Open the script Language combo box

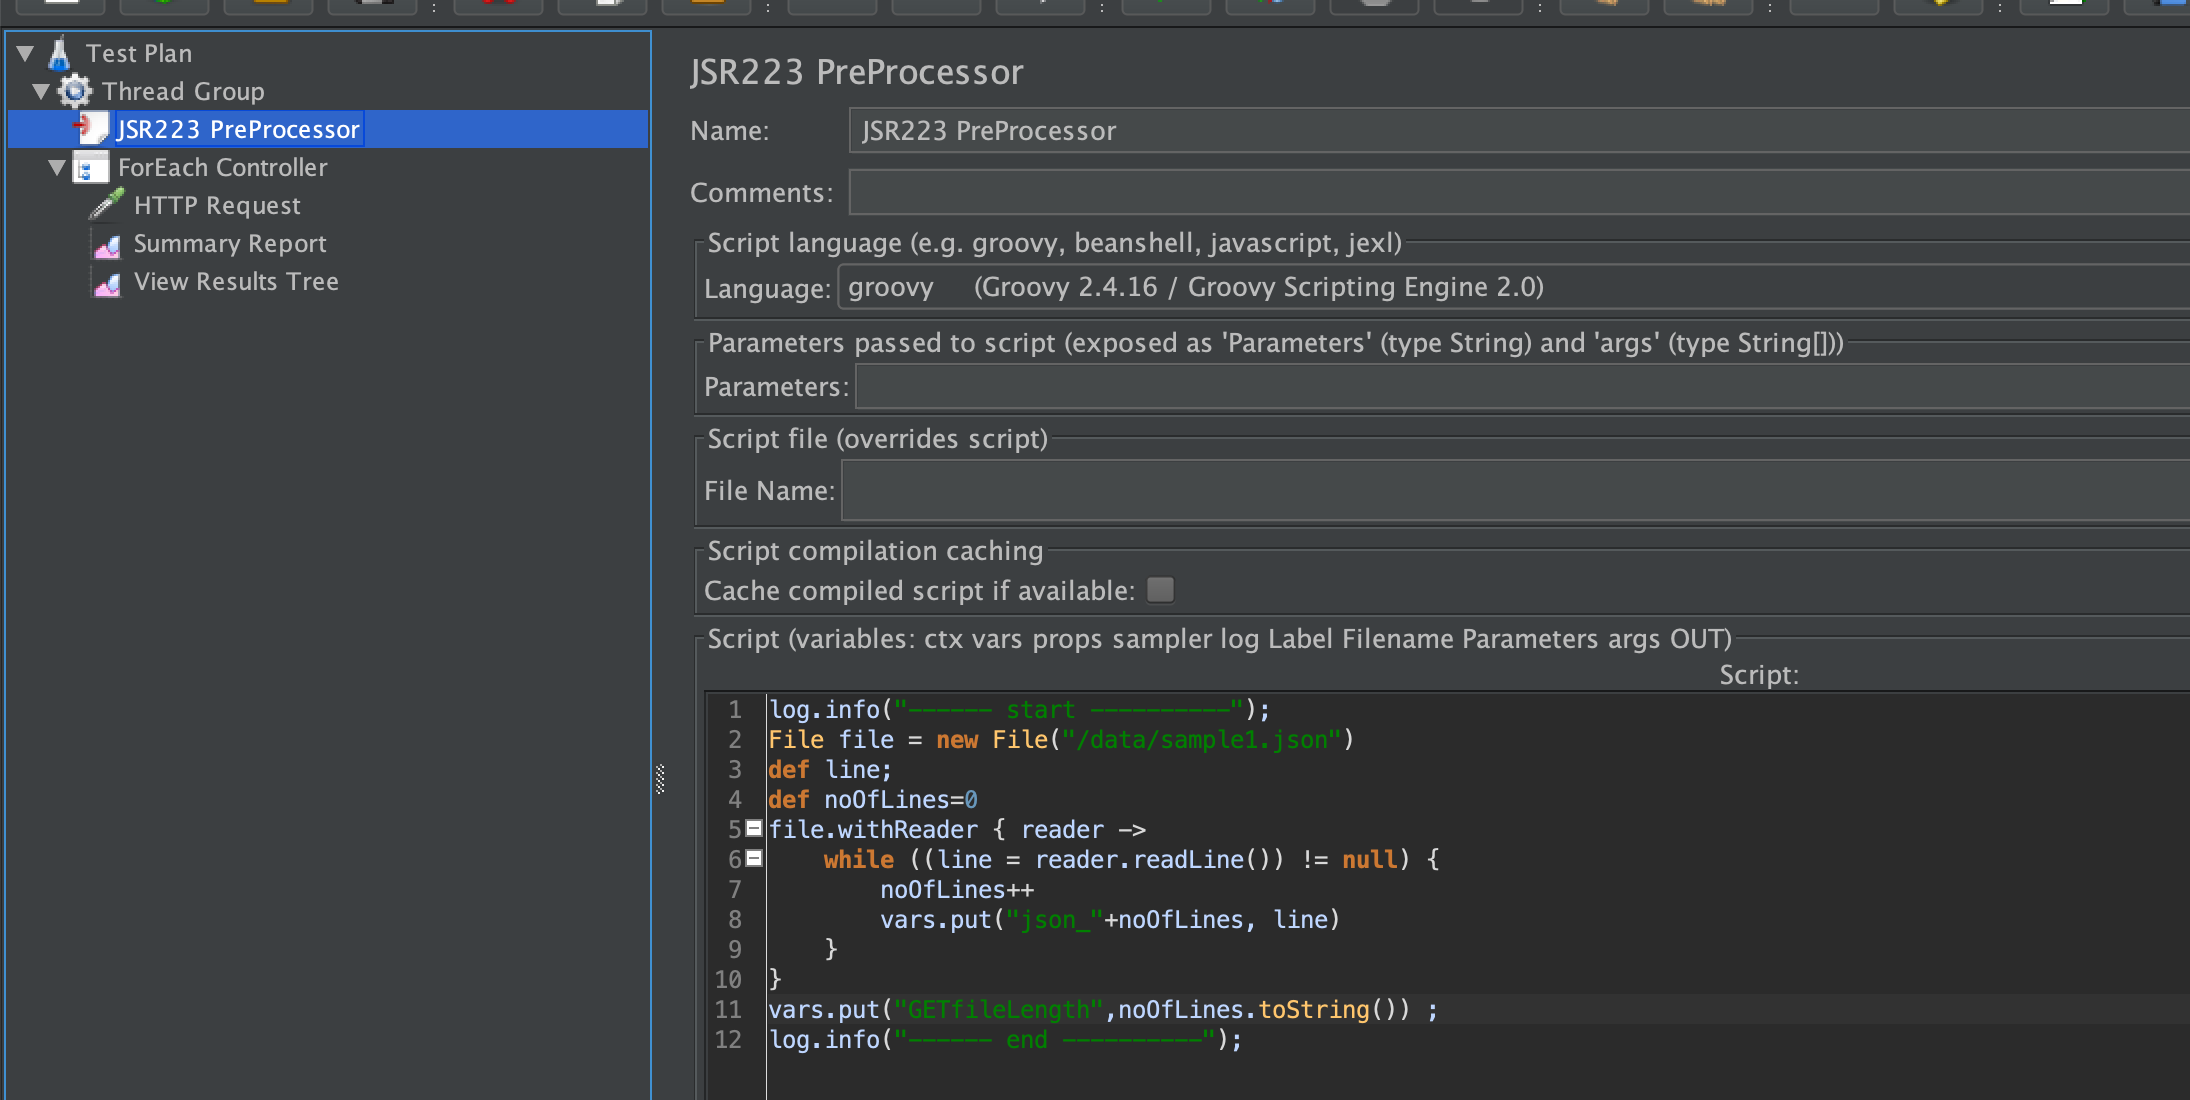click(1513, 288)
